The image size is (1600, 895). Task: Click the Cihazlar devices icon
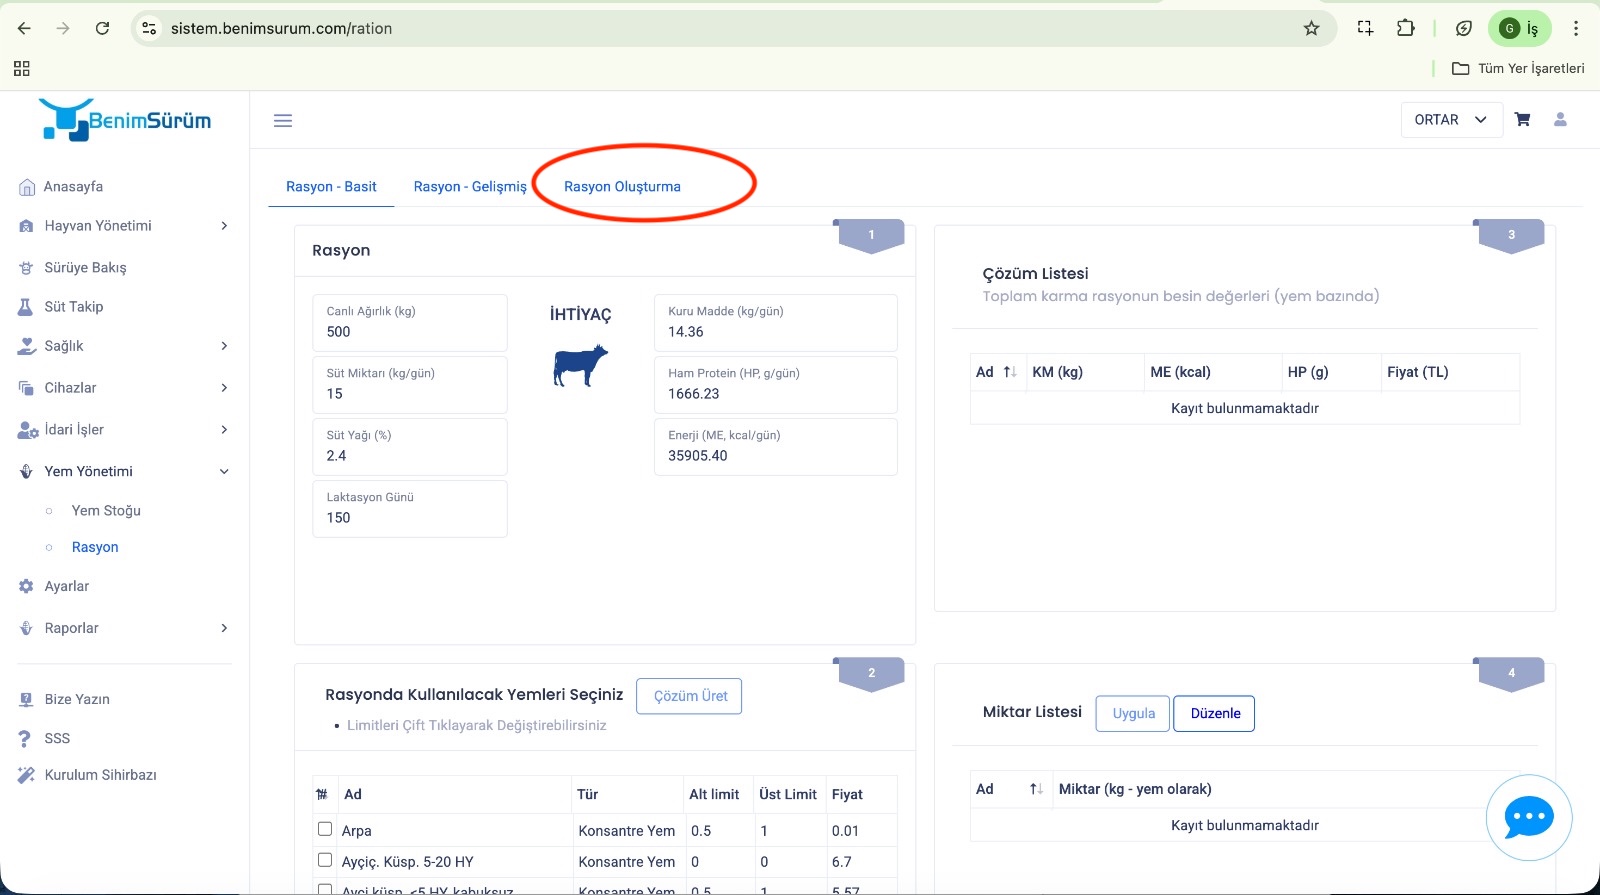click(x=27, y=388)
